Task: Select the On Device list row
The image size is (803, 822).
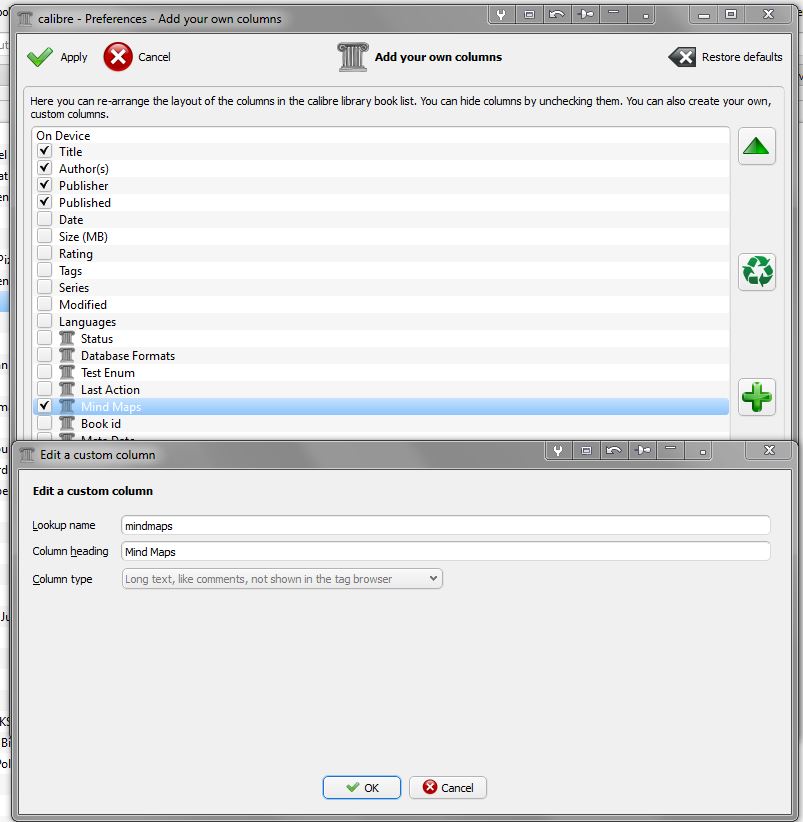Action: 381,135
